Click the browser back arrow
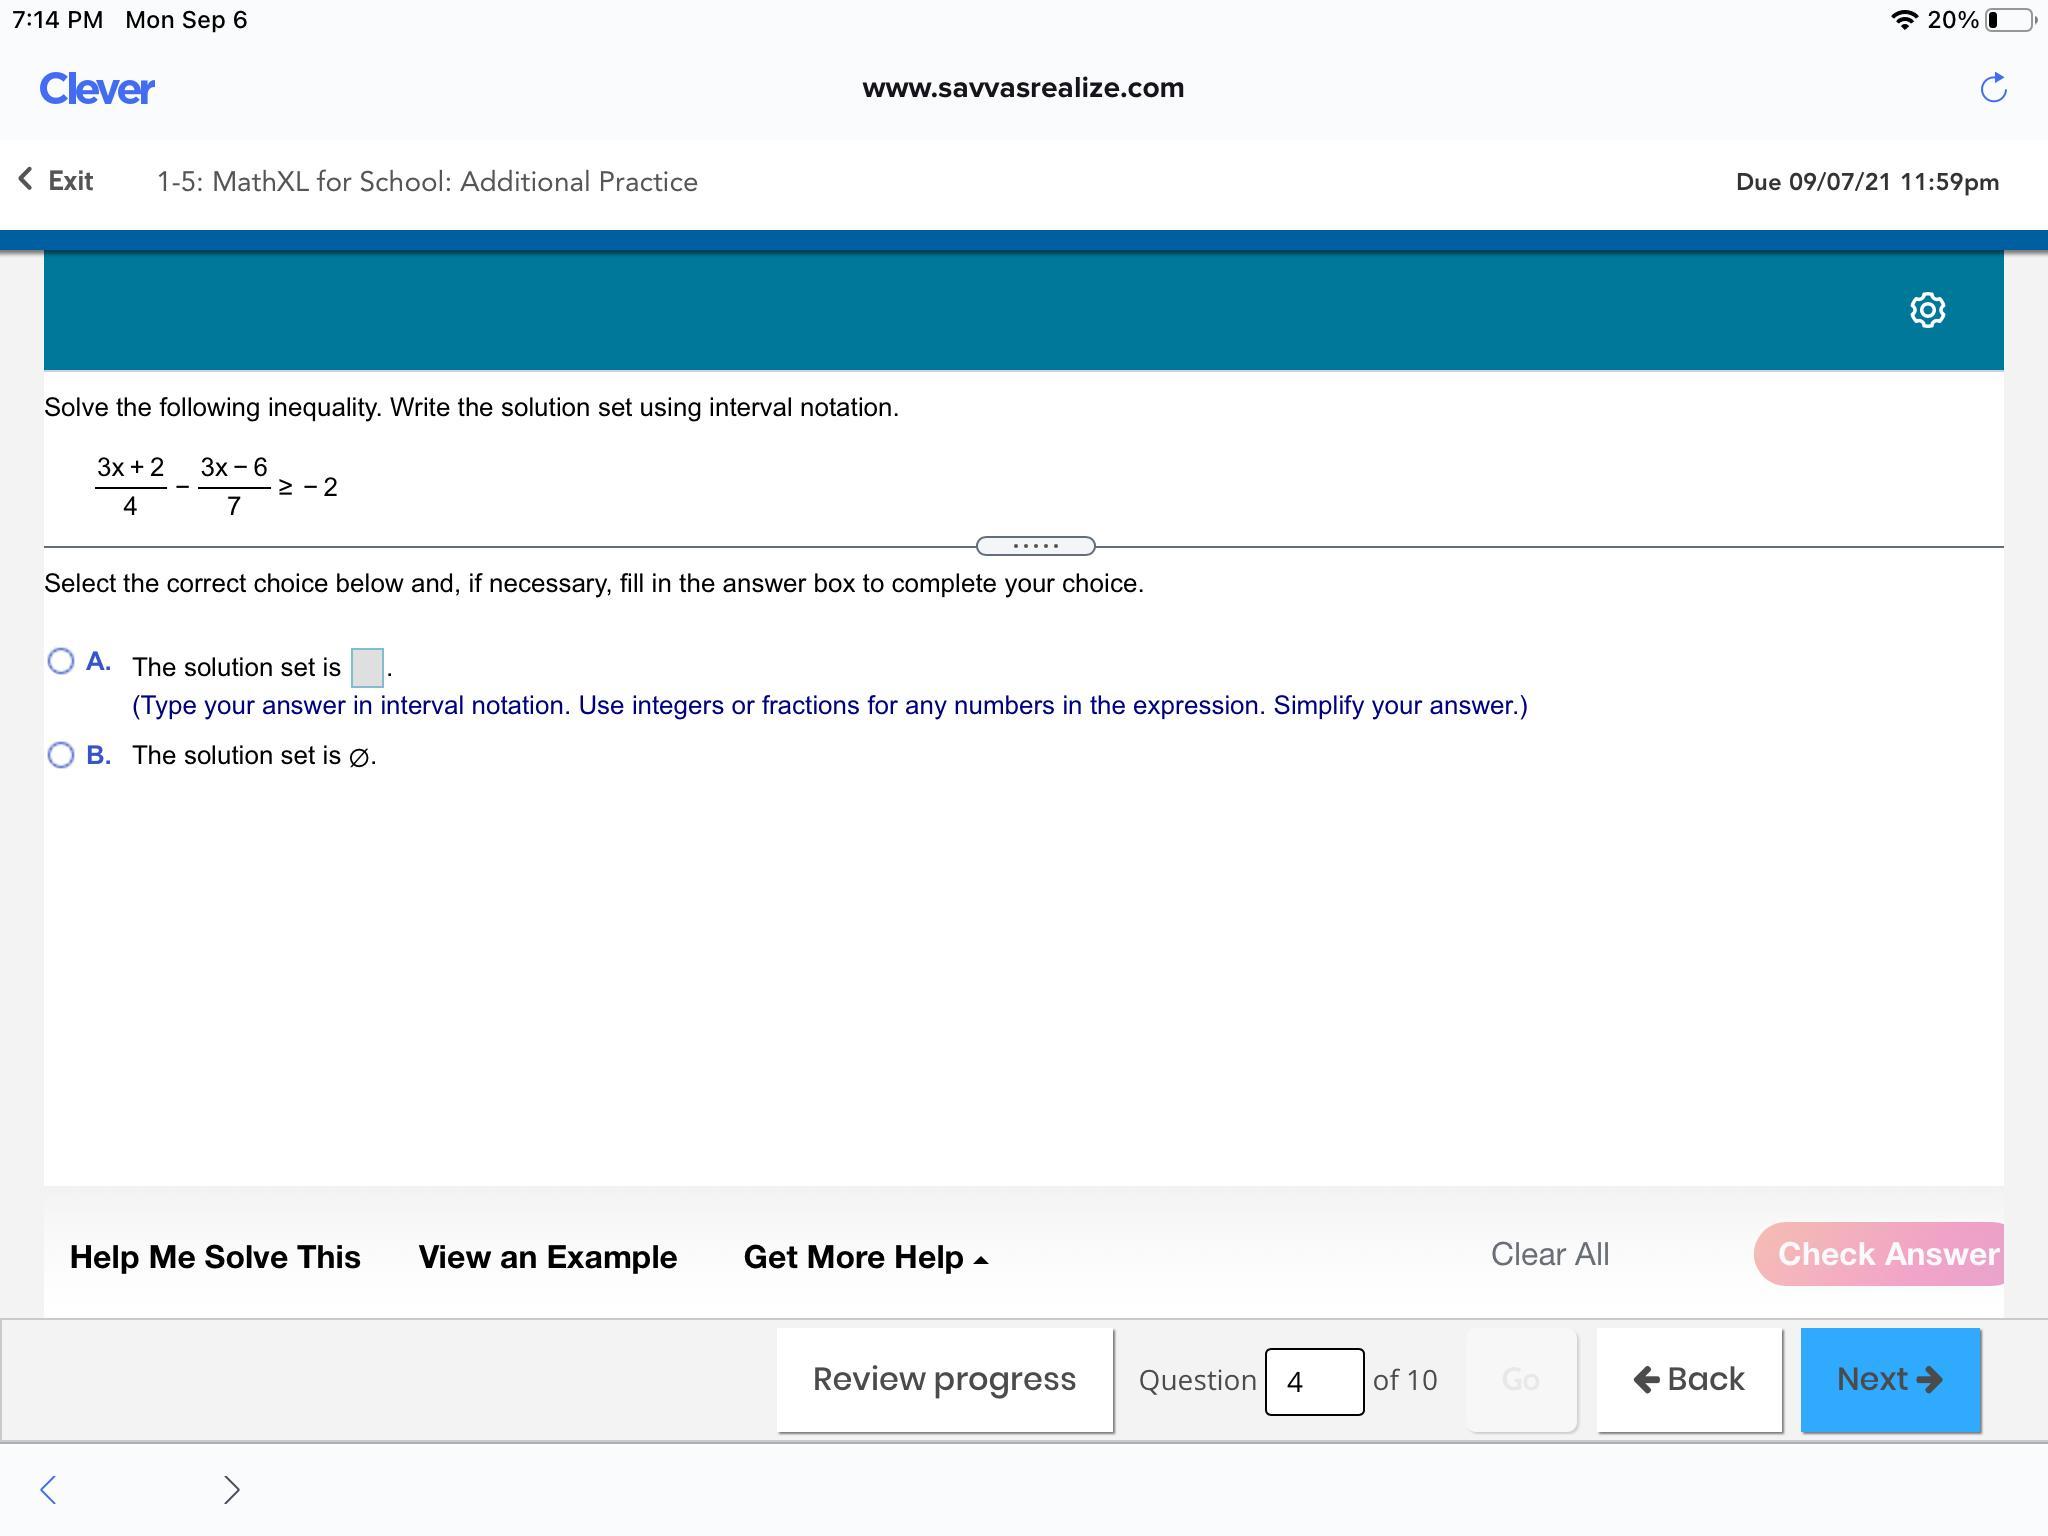2048x1536 pixels. [48, 1489]
